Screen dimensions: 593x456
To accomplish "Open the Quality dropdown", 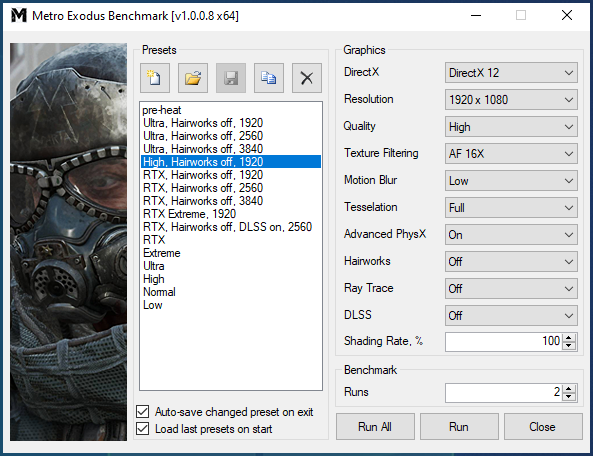I will click(x=511, y=127).
